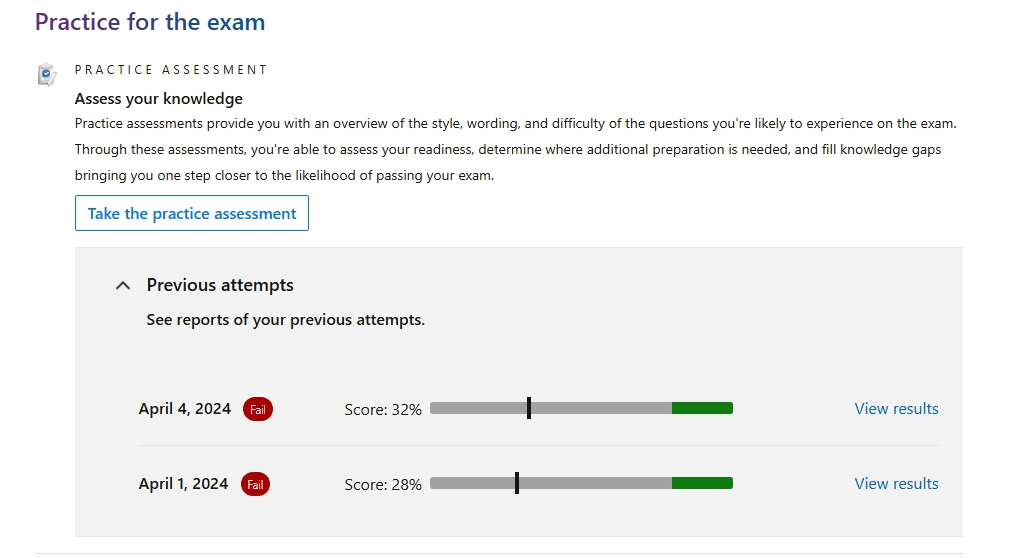Click See reports of your previous attempts text
Image resolution: width=1021 pixels, height=558 pixels.
tap(285, 320)
